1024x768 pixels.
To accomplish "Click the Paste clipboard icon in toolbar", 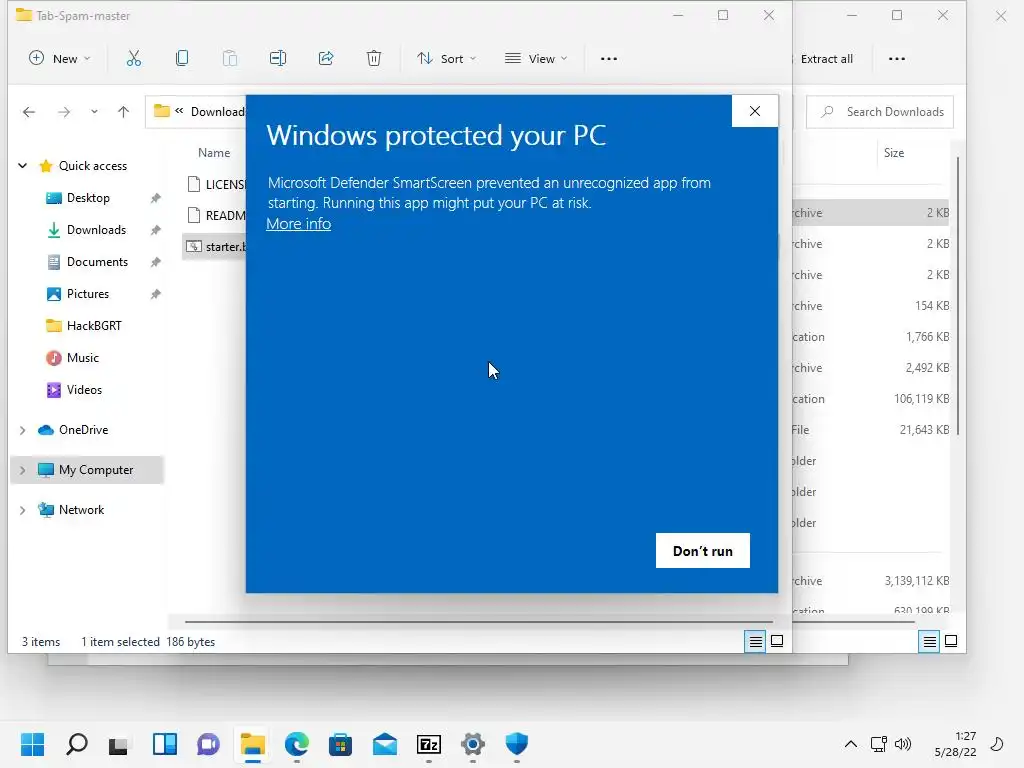I will pyautogui.click(x=230, y=59).
